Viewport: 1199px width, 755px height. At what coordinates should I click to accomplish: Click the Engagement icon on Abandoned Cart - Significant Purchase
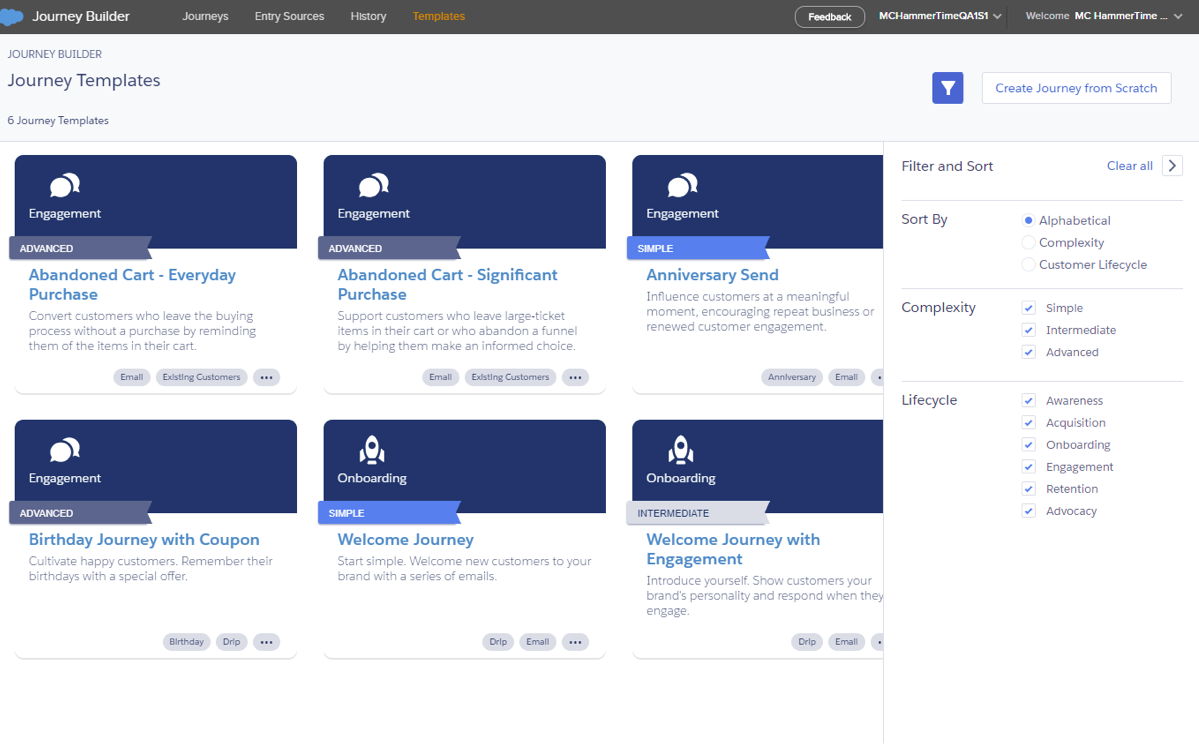coord(374,185)
